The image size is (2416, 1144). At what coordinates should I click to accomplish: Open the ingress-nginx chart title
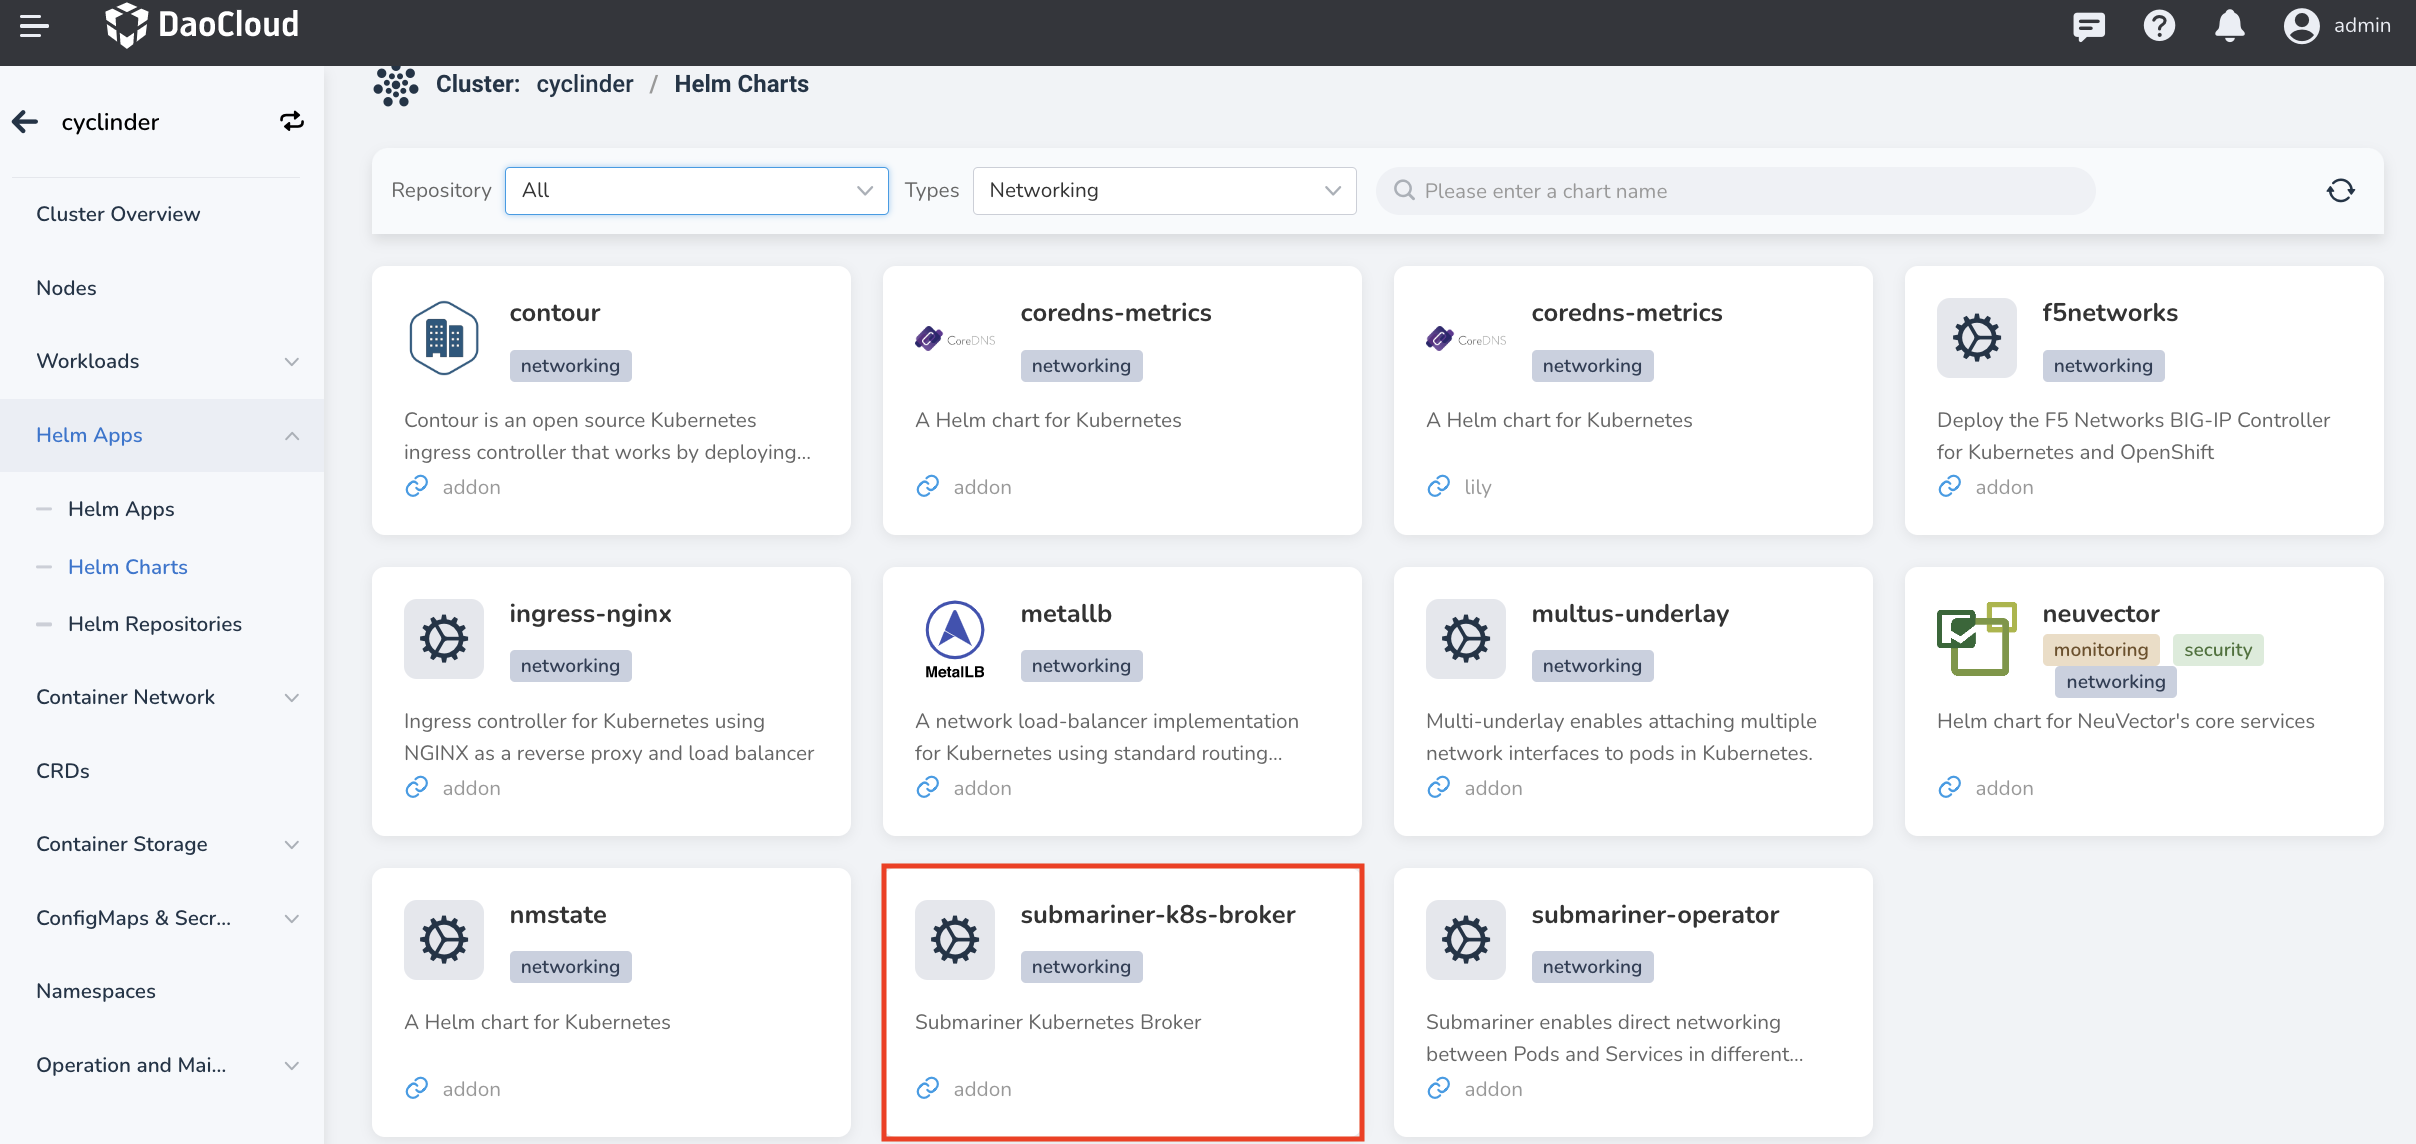591,614
